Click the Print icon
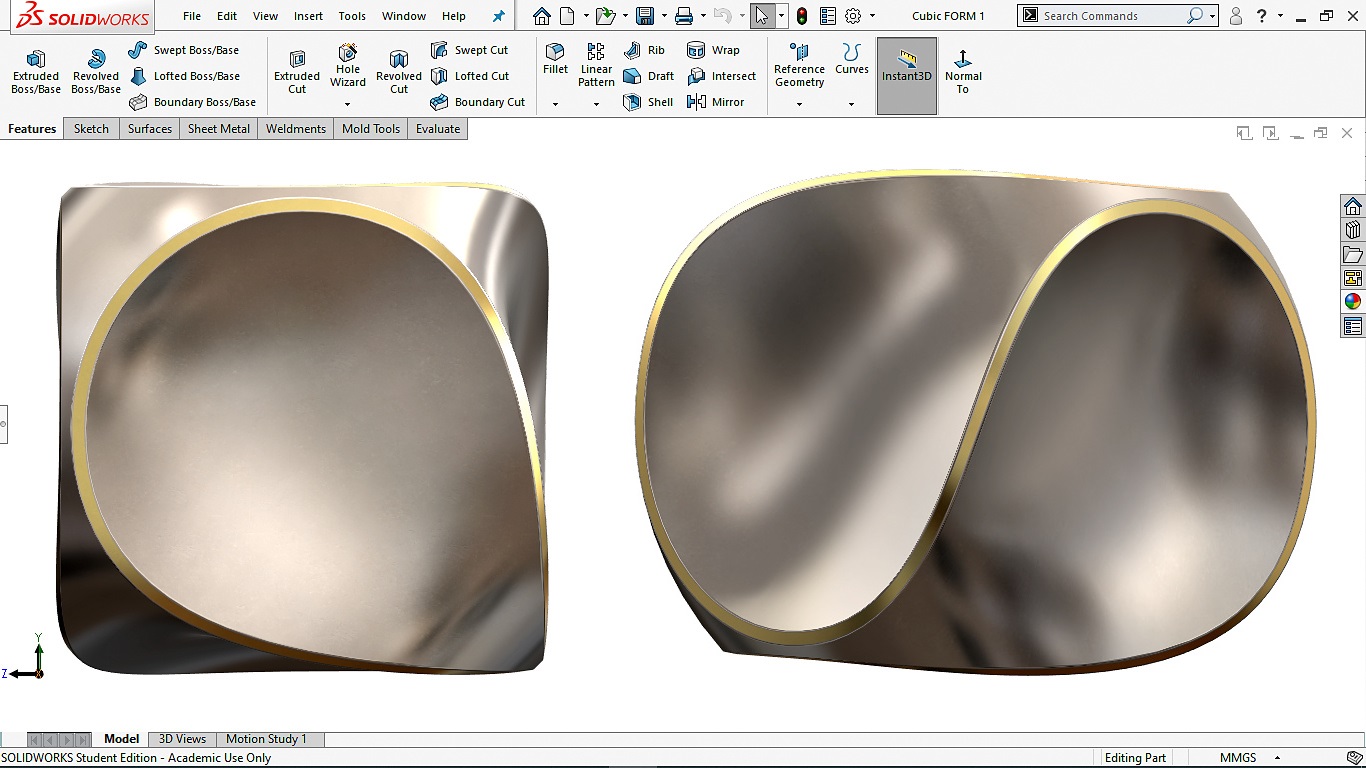This screenshot has width=1366, height=768. pyautogui.click(x=684, y=16)
